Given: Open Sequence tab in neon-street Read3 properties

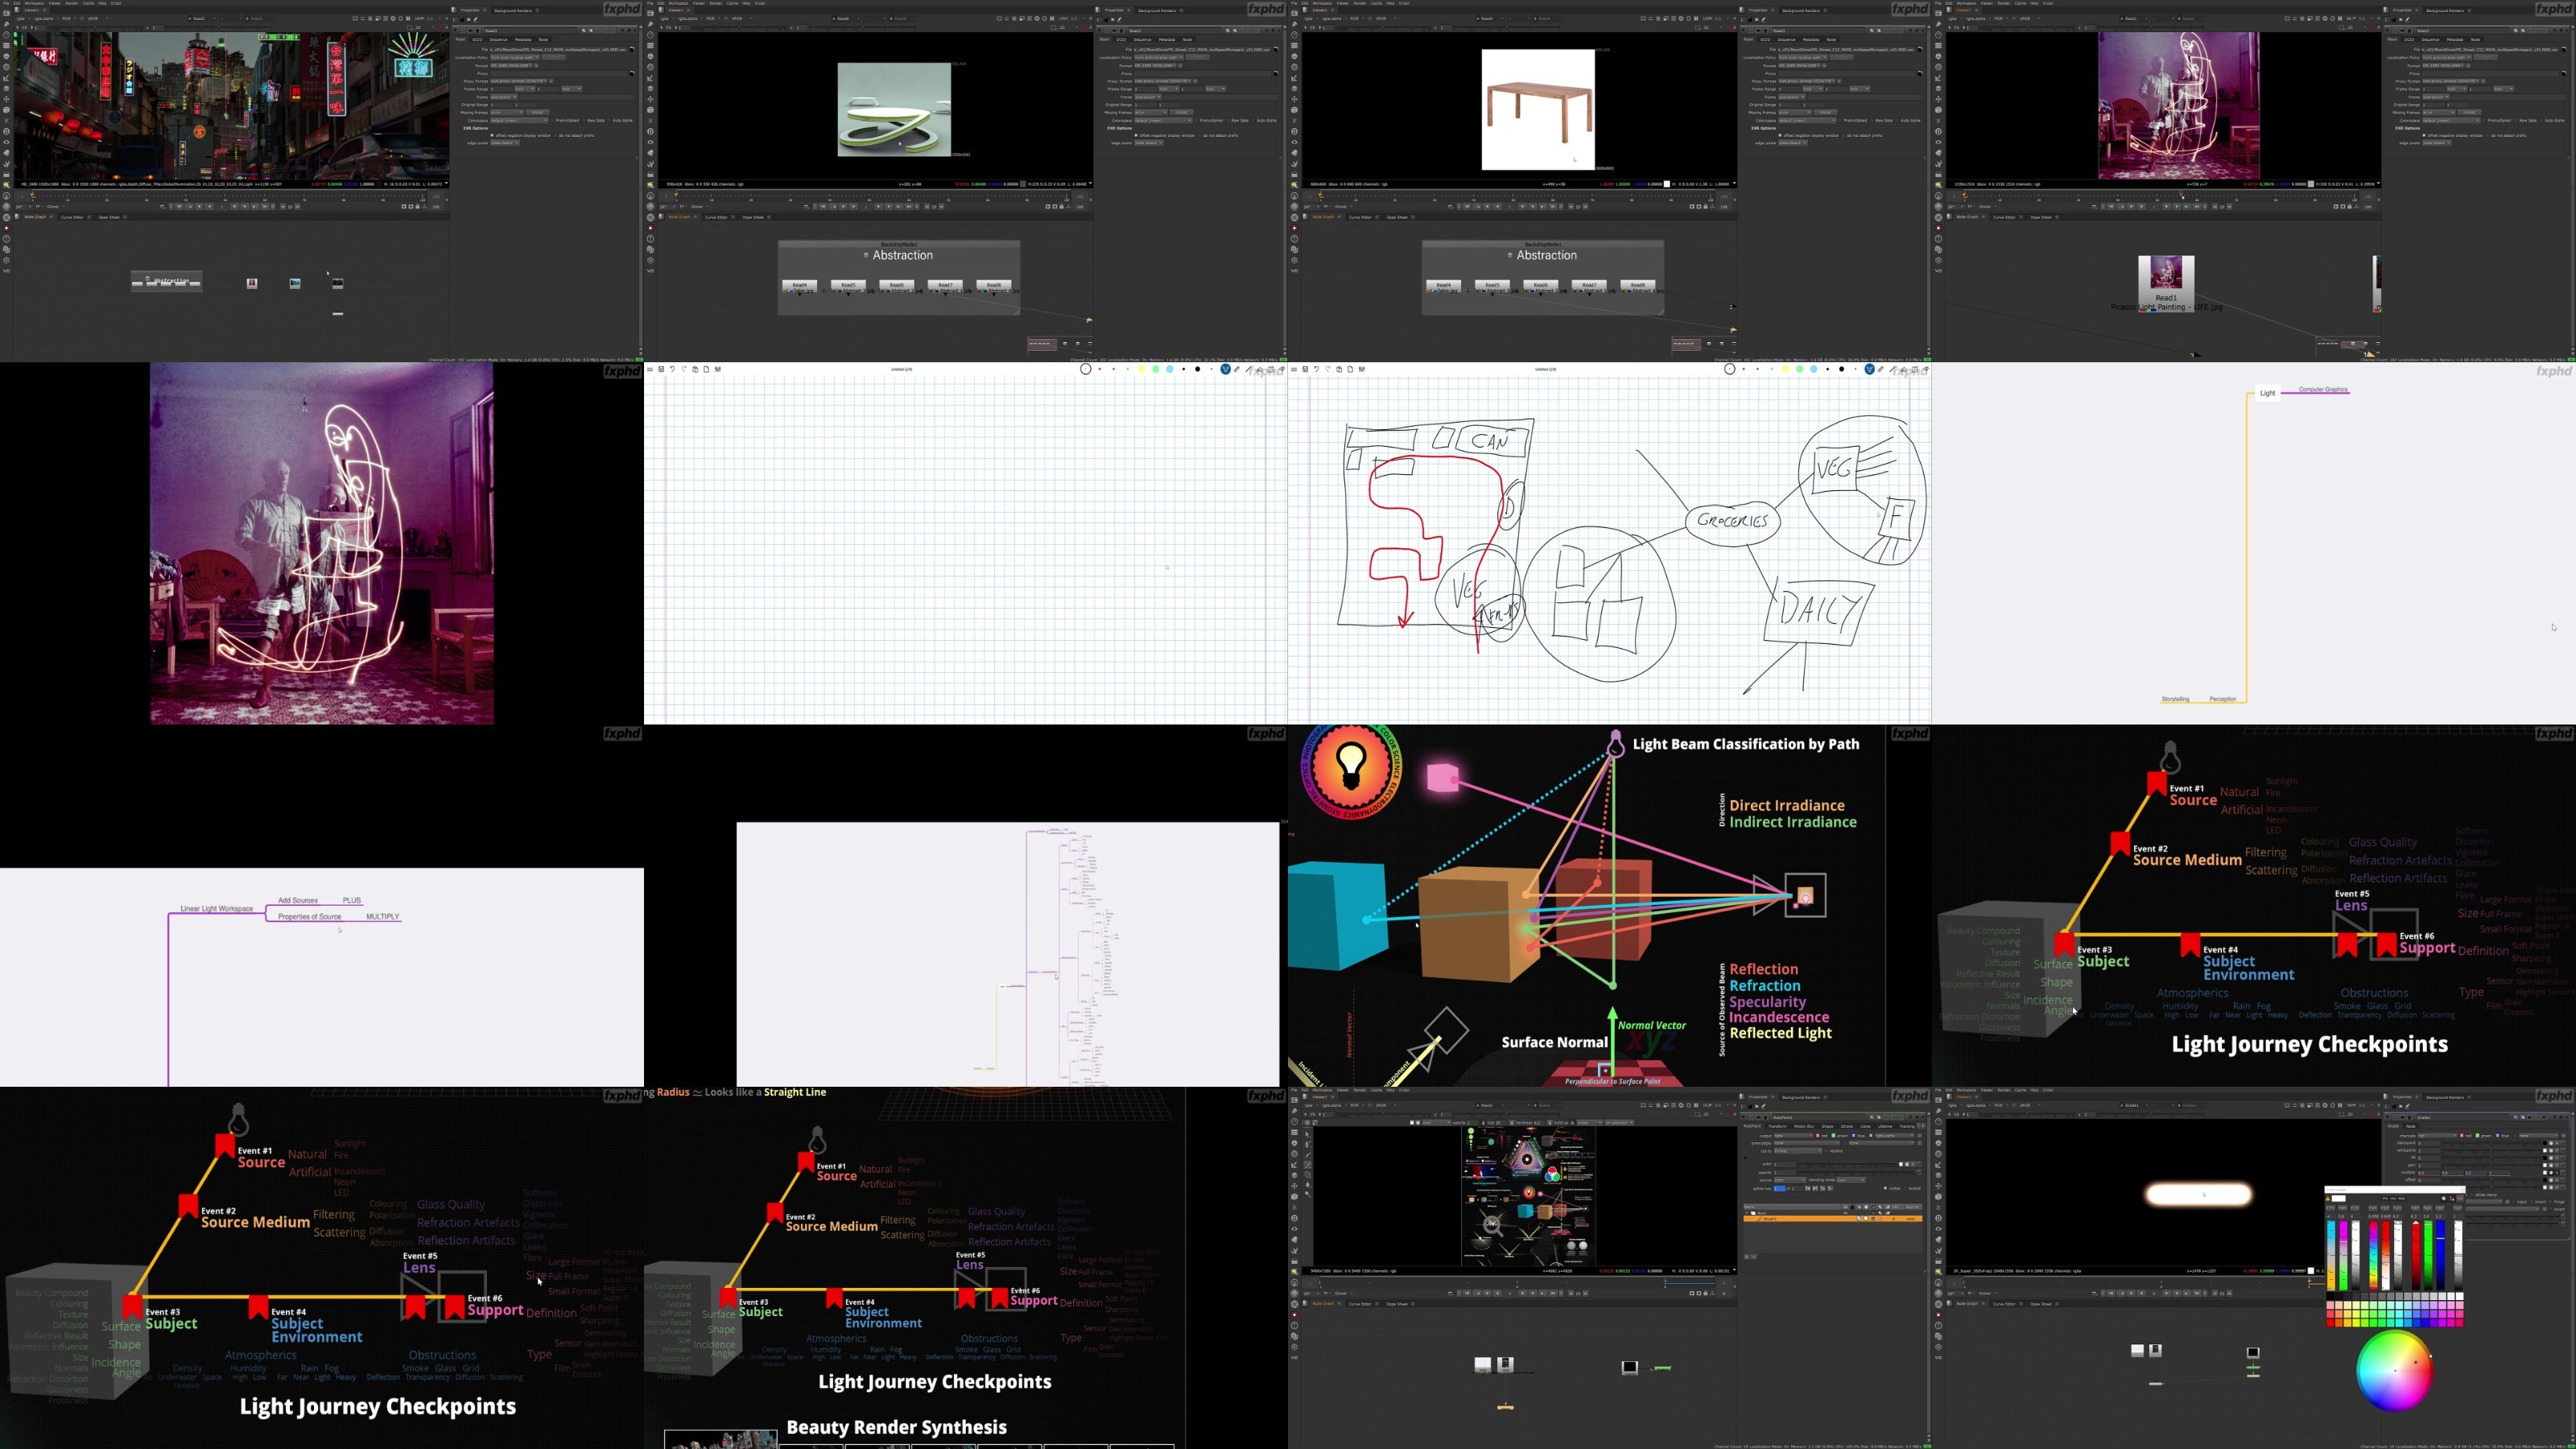Looking at the screenshot, I should coord(499,39).
